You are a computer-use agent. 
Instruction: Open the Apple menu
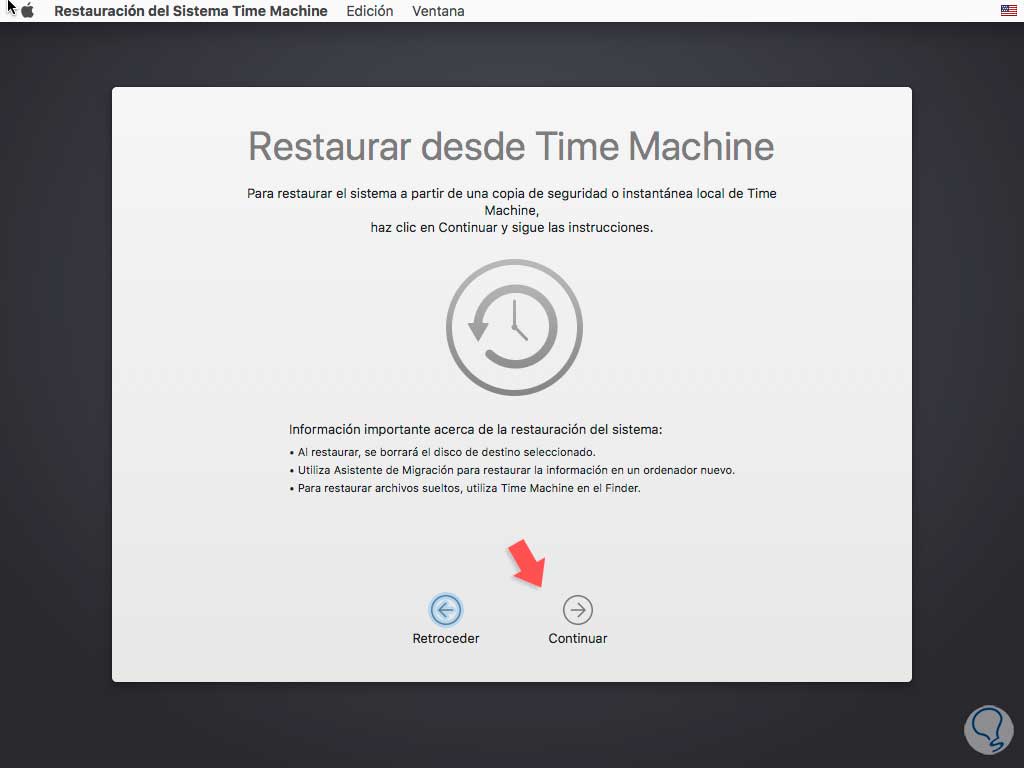pos(27,11)
